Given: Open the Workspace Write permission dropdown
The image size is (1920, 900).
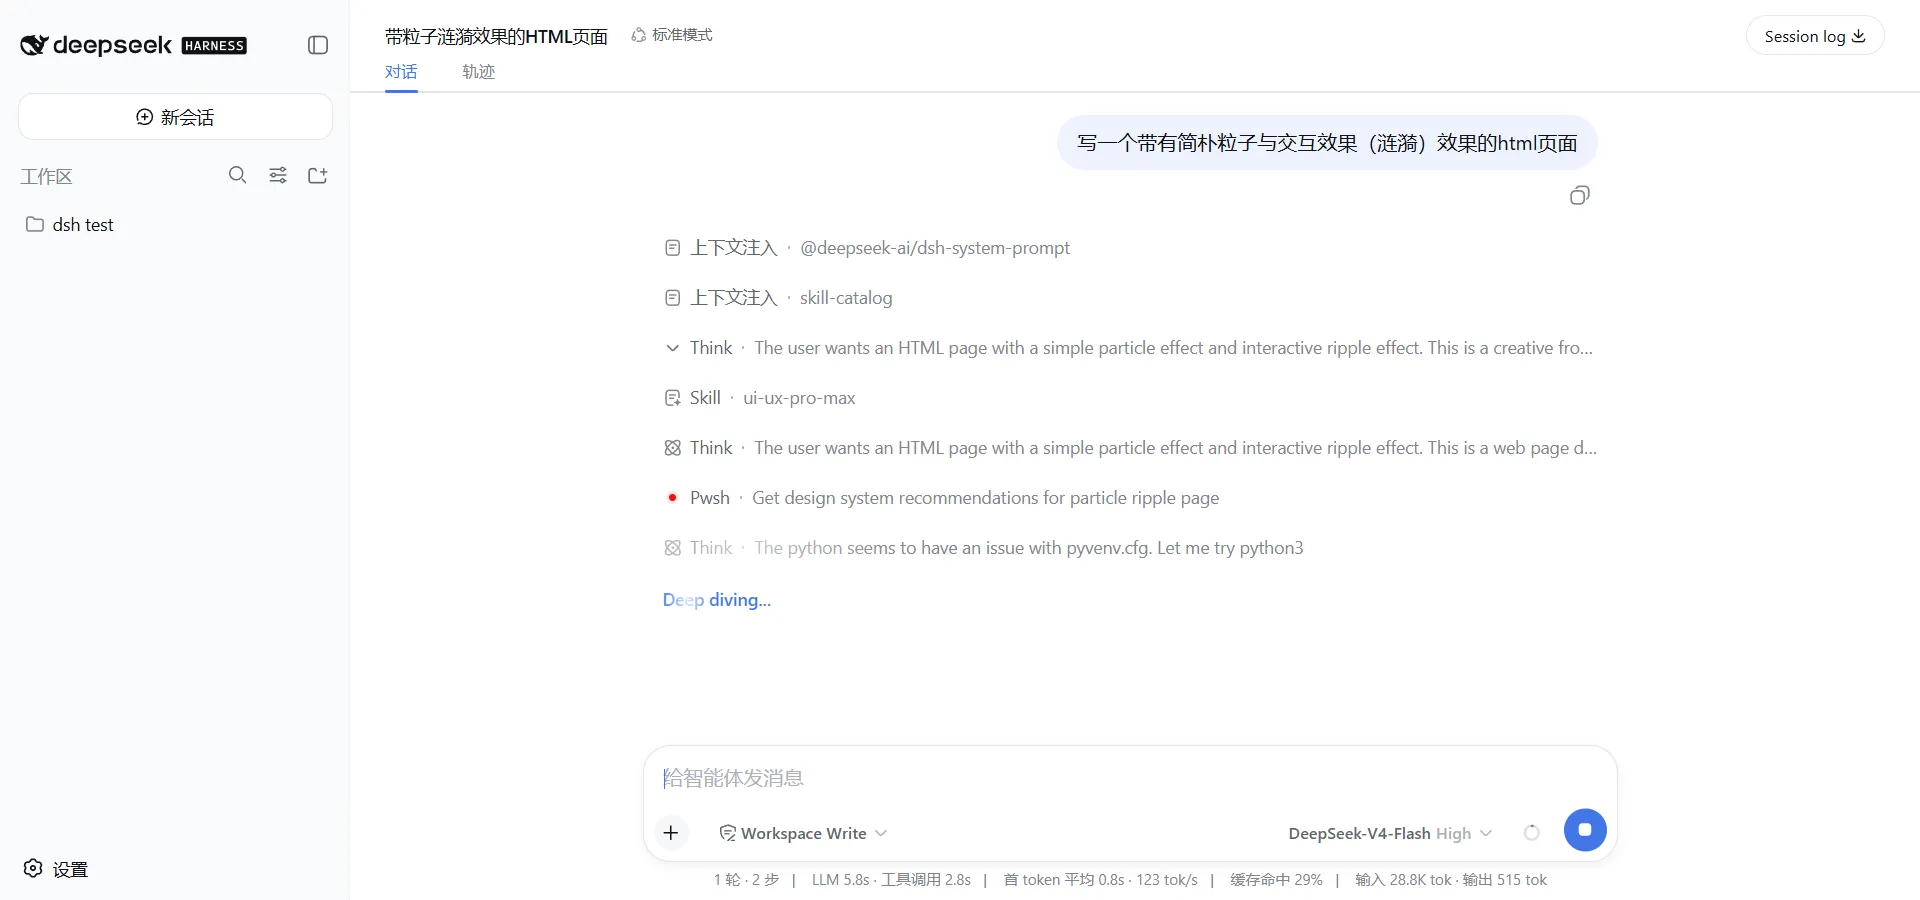Looking at the screenshot, I should [804, 833].
